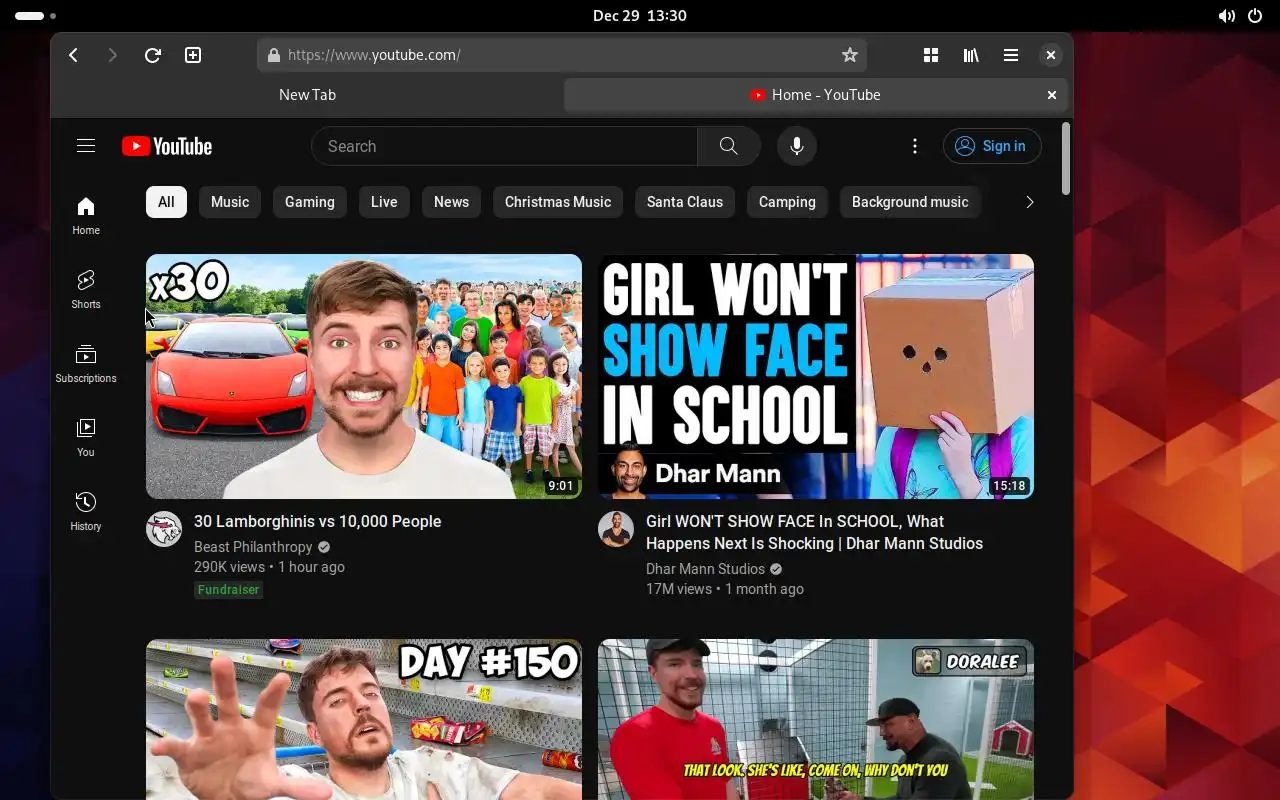Open the system power menu icon
The image size is (1280, 800).
tap(1255, 16)
